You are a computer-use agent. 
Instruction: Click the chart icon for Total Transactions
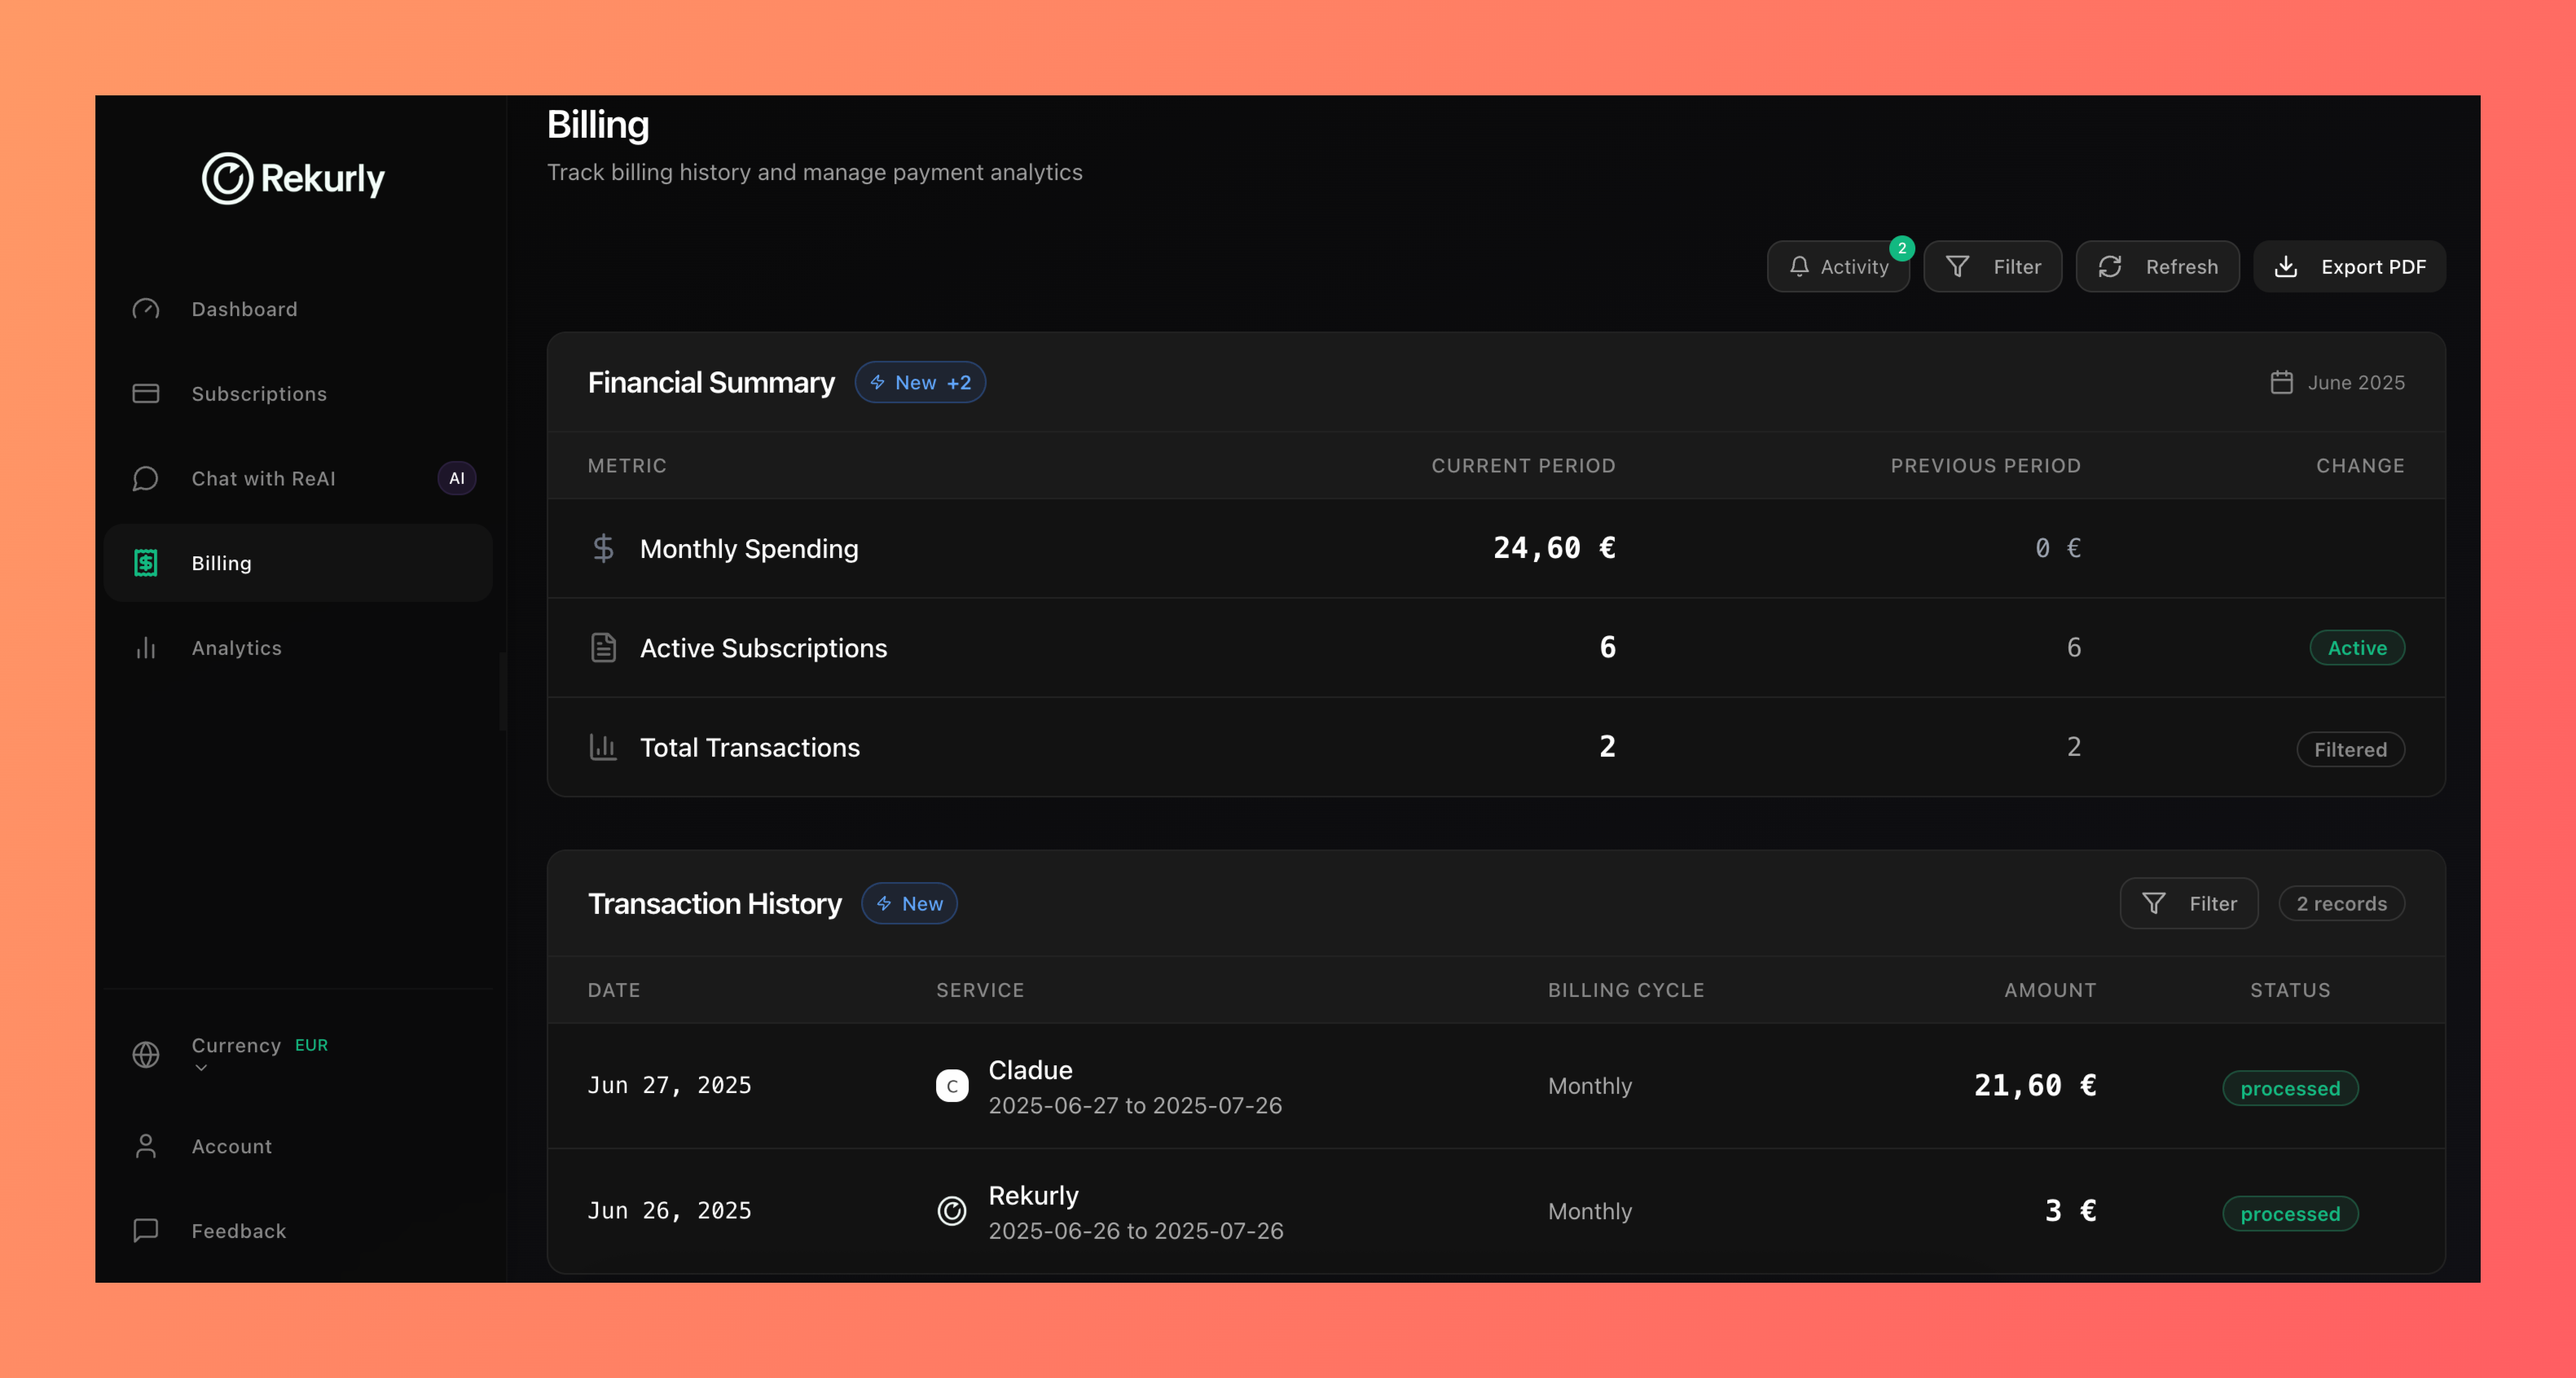[603, 746]
